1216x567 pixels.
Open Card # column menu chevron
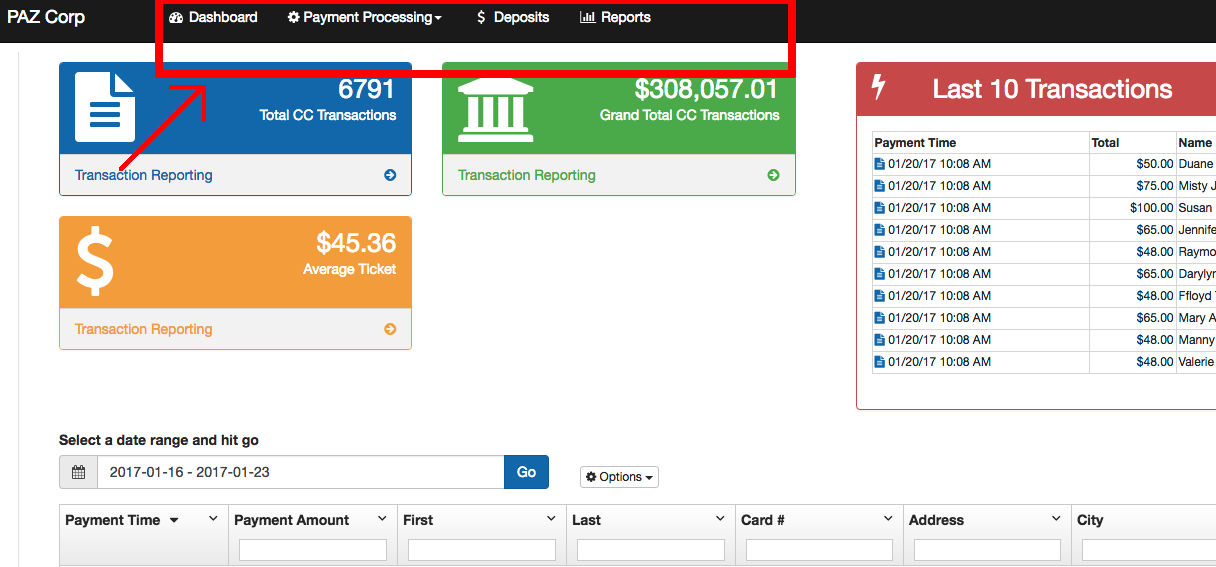click(x=888, y=519)
